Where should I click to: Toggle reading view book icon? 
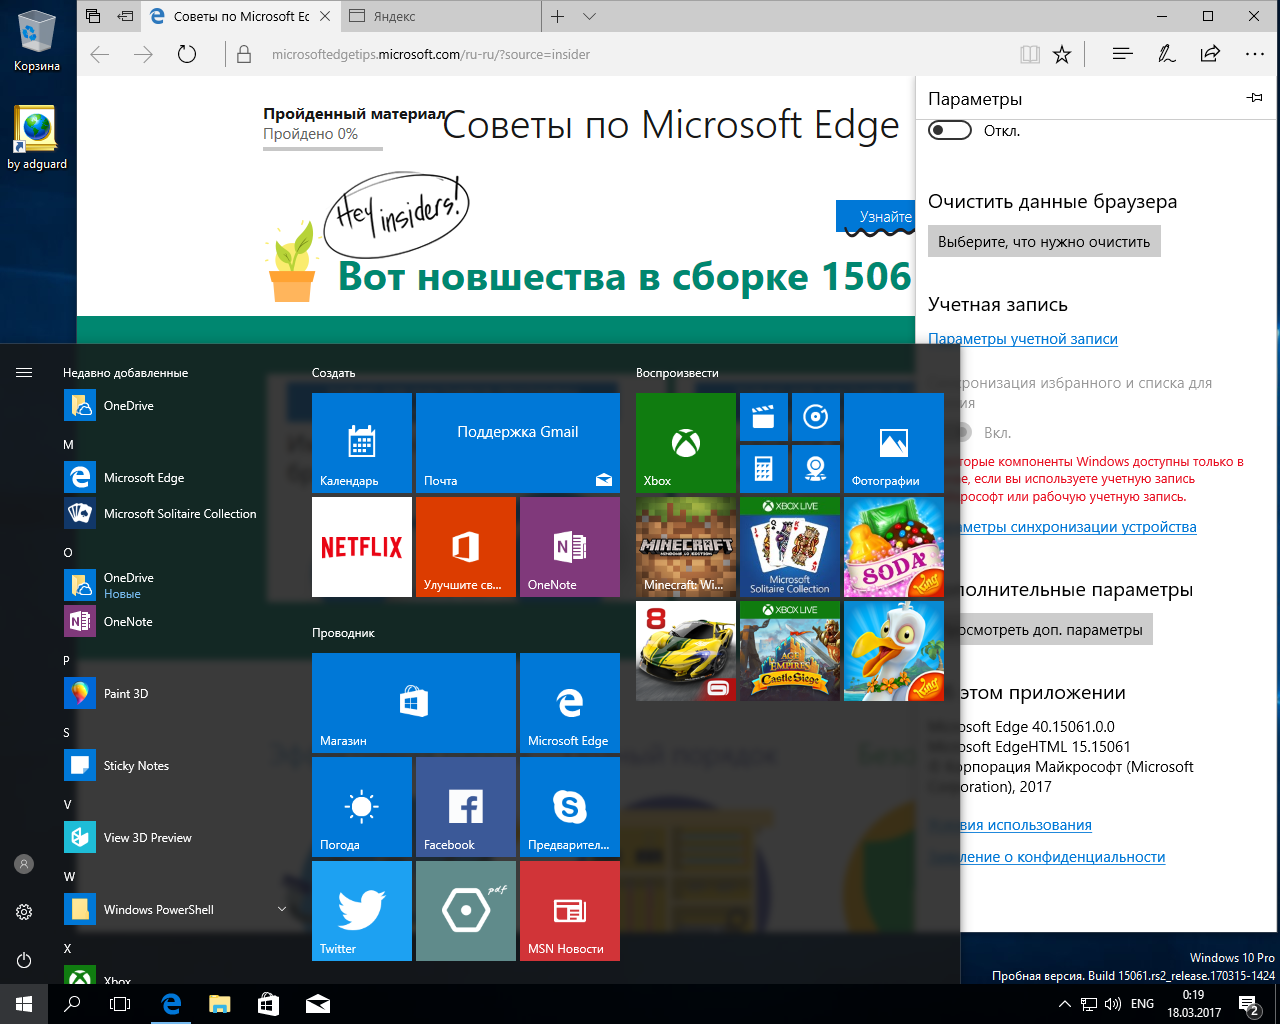(1030, 54)
